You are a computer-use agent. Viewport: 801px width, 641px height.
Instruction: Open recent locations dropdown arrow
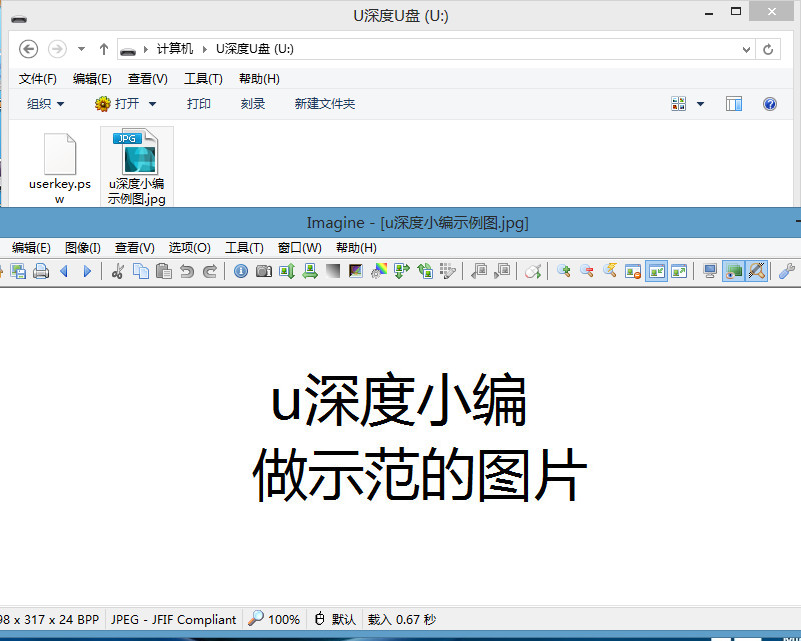click(81, 49)
